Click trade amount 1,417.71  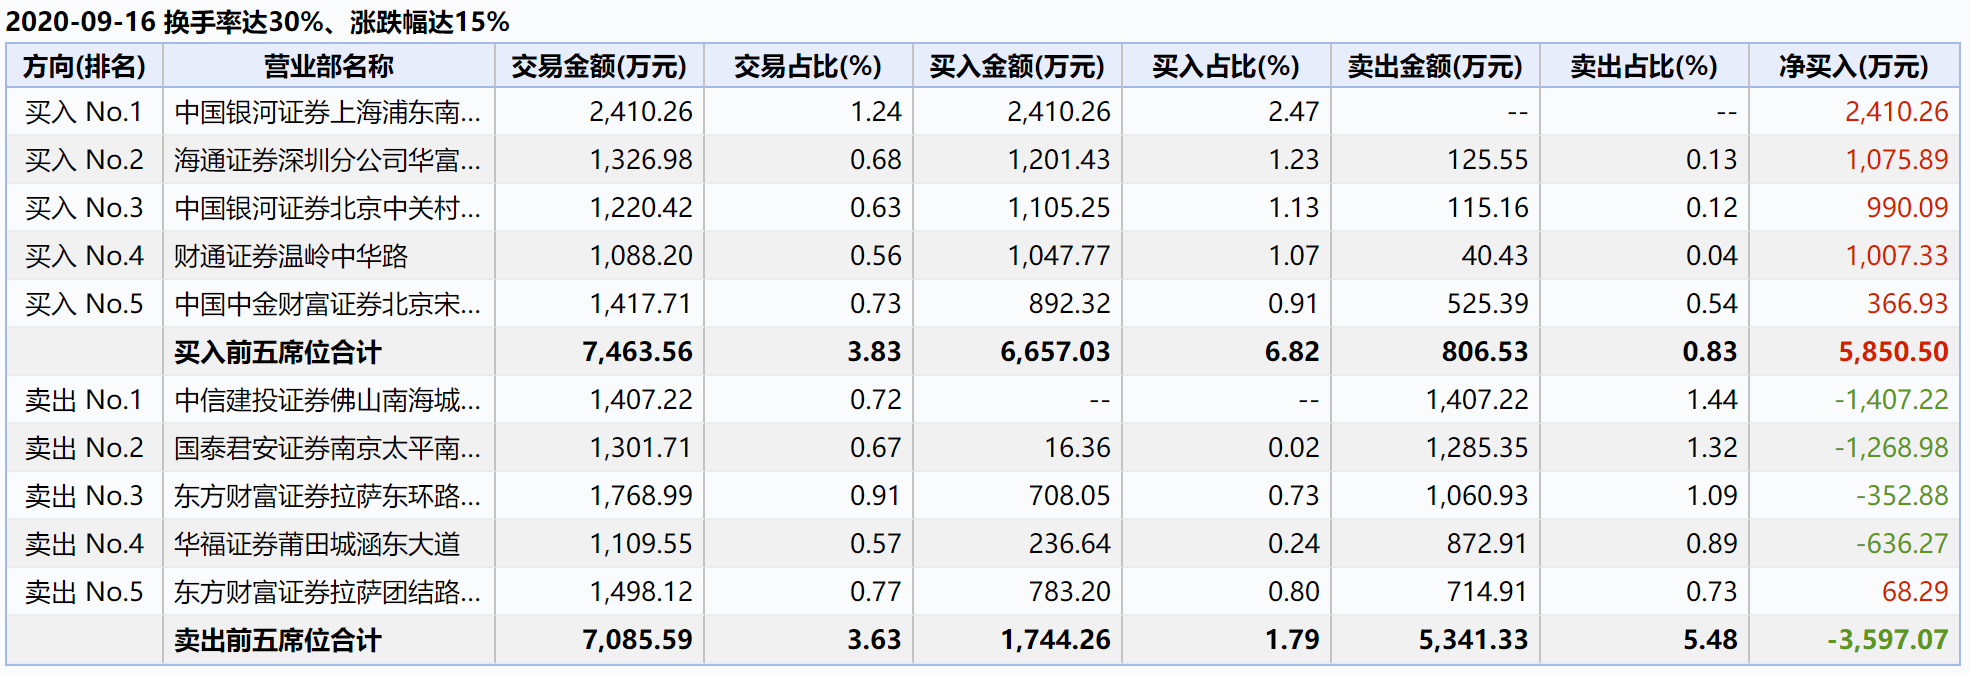point(641,304)
